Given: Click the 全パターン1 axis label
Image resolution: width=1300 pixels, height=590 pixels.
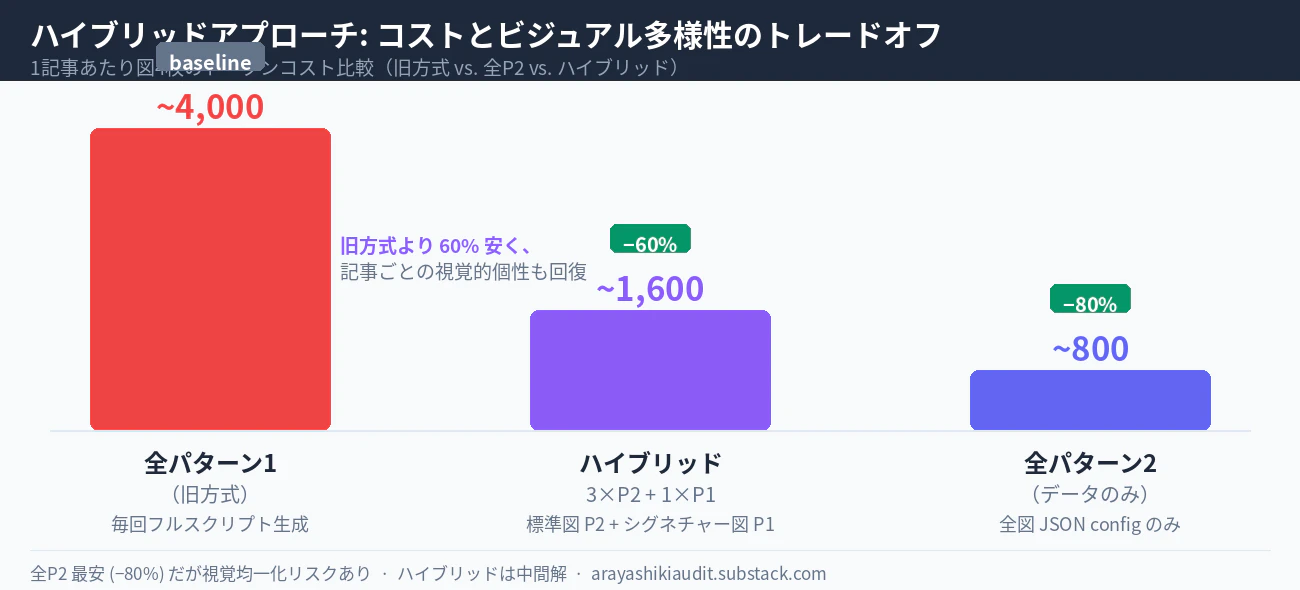Looking at the screenshot, I should tap(210, 463).
